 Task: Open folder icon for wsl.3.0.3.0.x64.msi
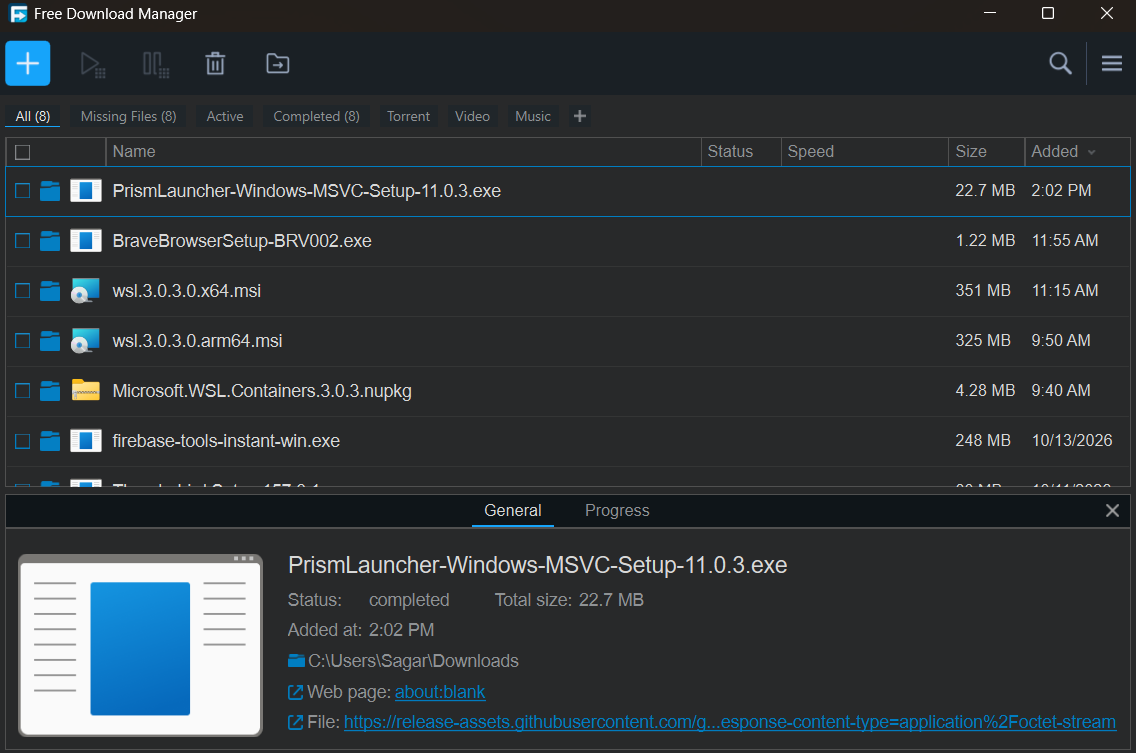[50, 291]
